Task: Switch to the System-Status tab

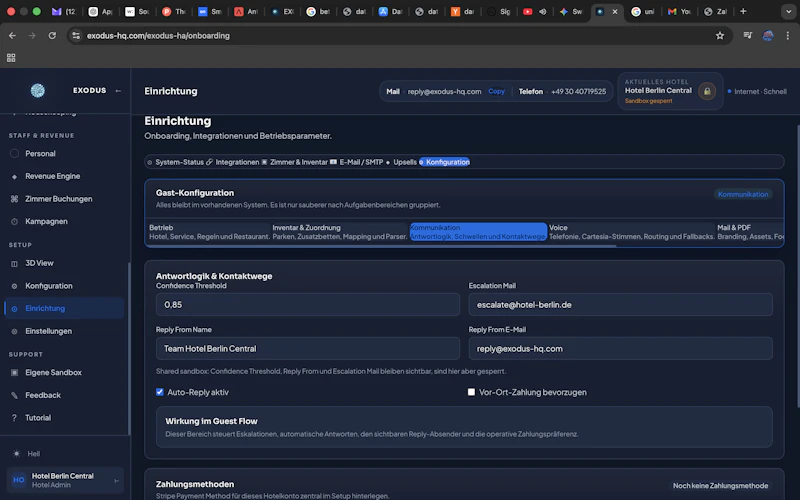Action: [176, 162]
